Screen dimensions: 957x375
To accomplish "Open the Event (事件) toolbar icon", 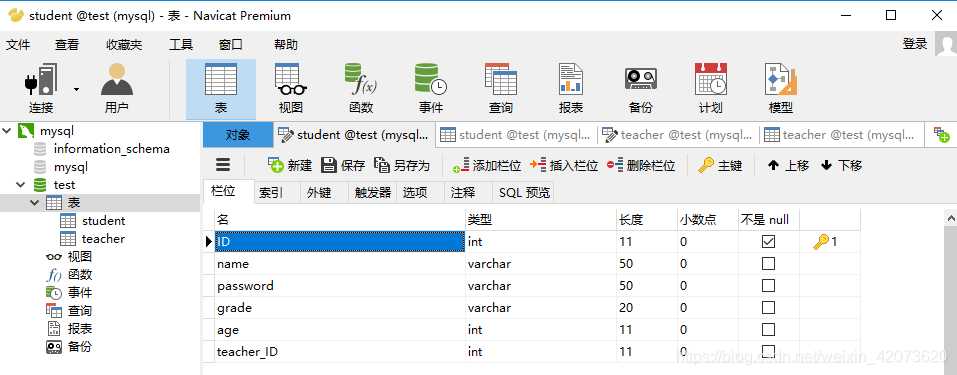I will click(x=430, y=89).
